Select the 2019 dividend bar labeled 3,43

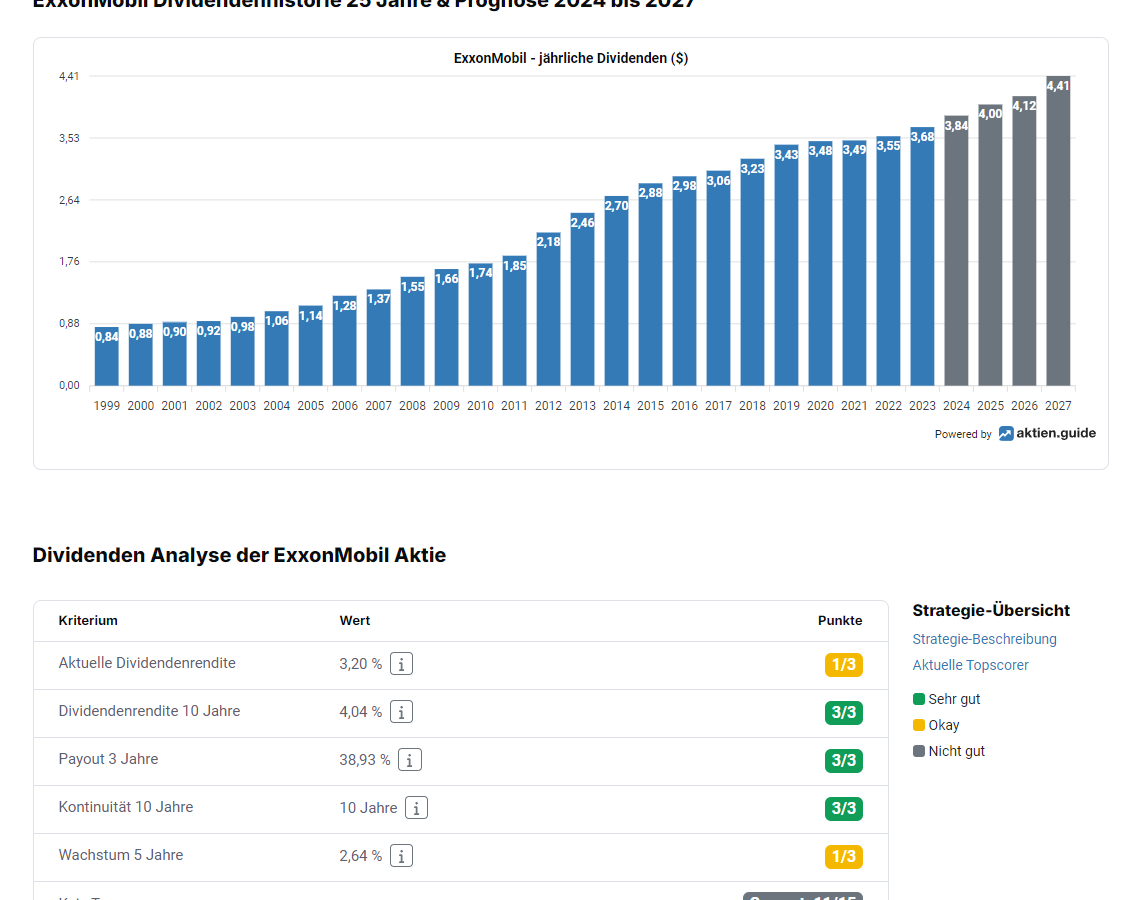786,265
